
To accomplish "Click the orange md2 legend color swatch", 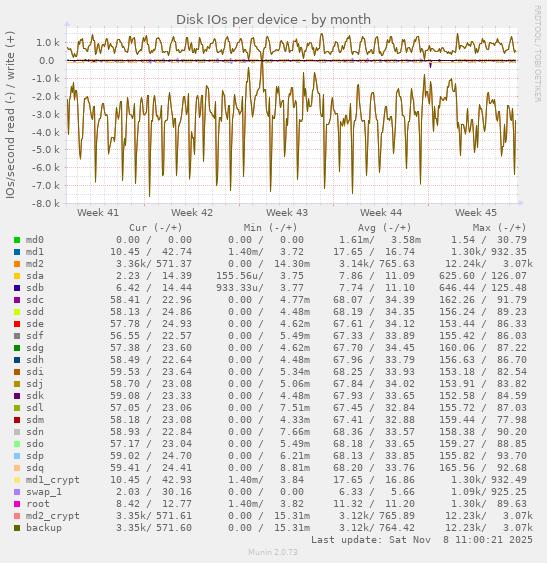I will tap(17, 264).
